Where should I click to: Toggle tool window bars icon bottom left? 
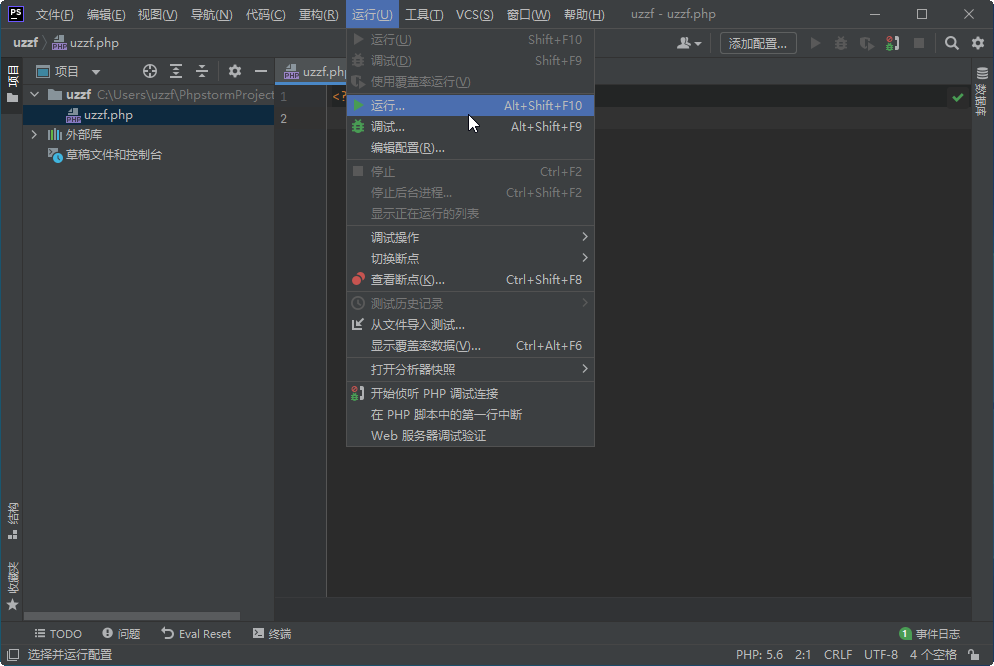13,655
